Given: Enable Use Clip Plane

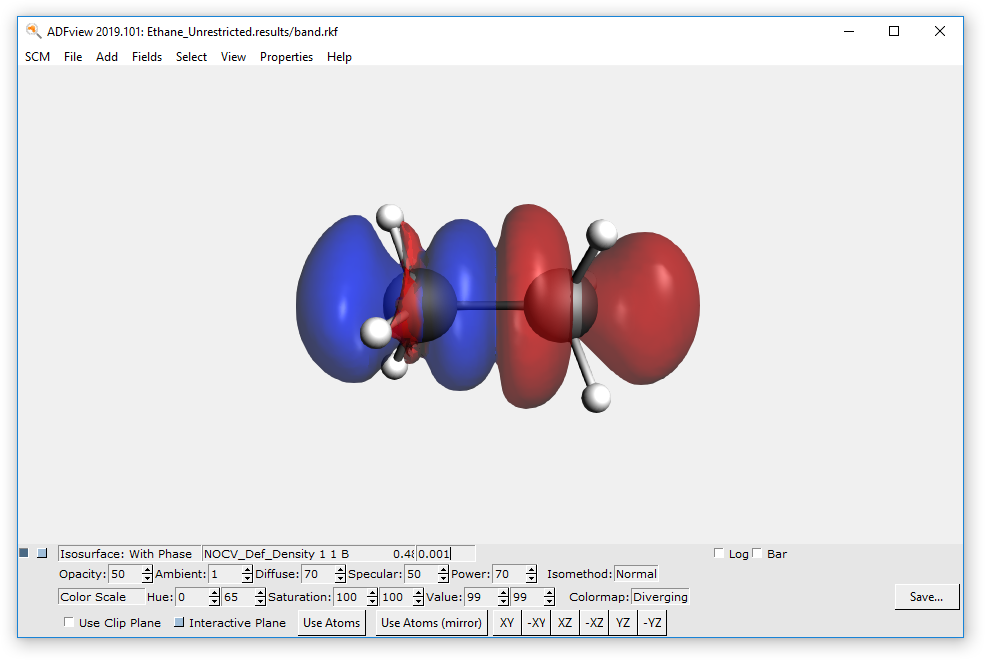Looking at the screenshot, I should pyautogui.click(x=68, y=622).
